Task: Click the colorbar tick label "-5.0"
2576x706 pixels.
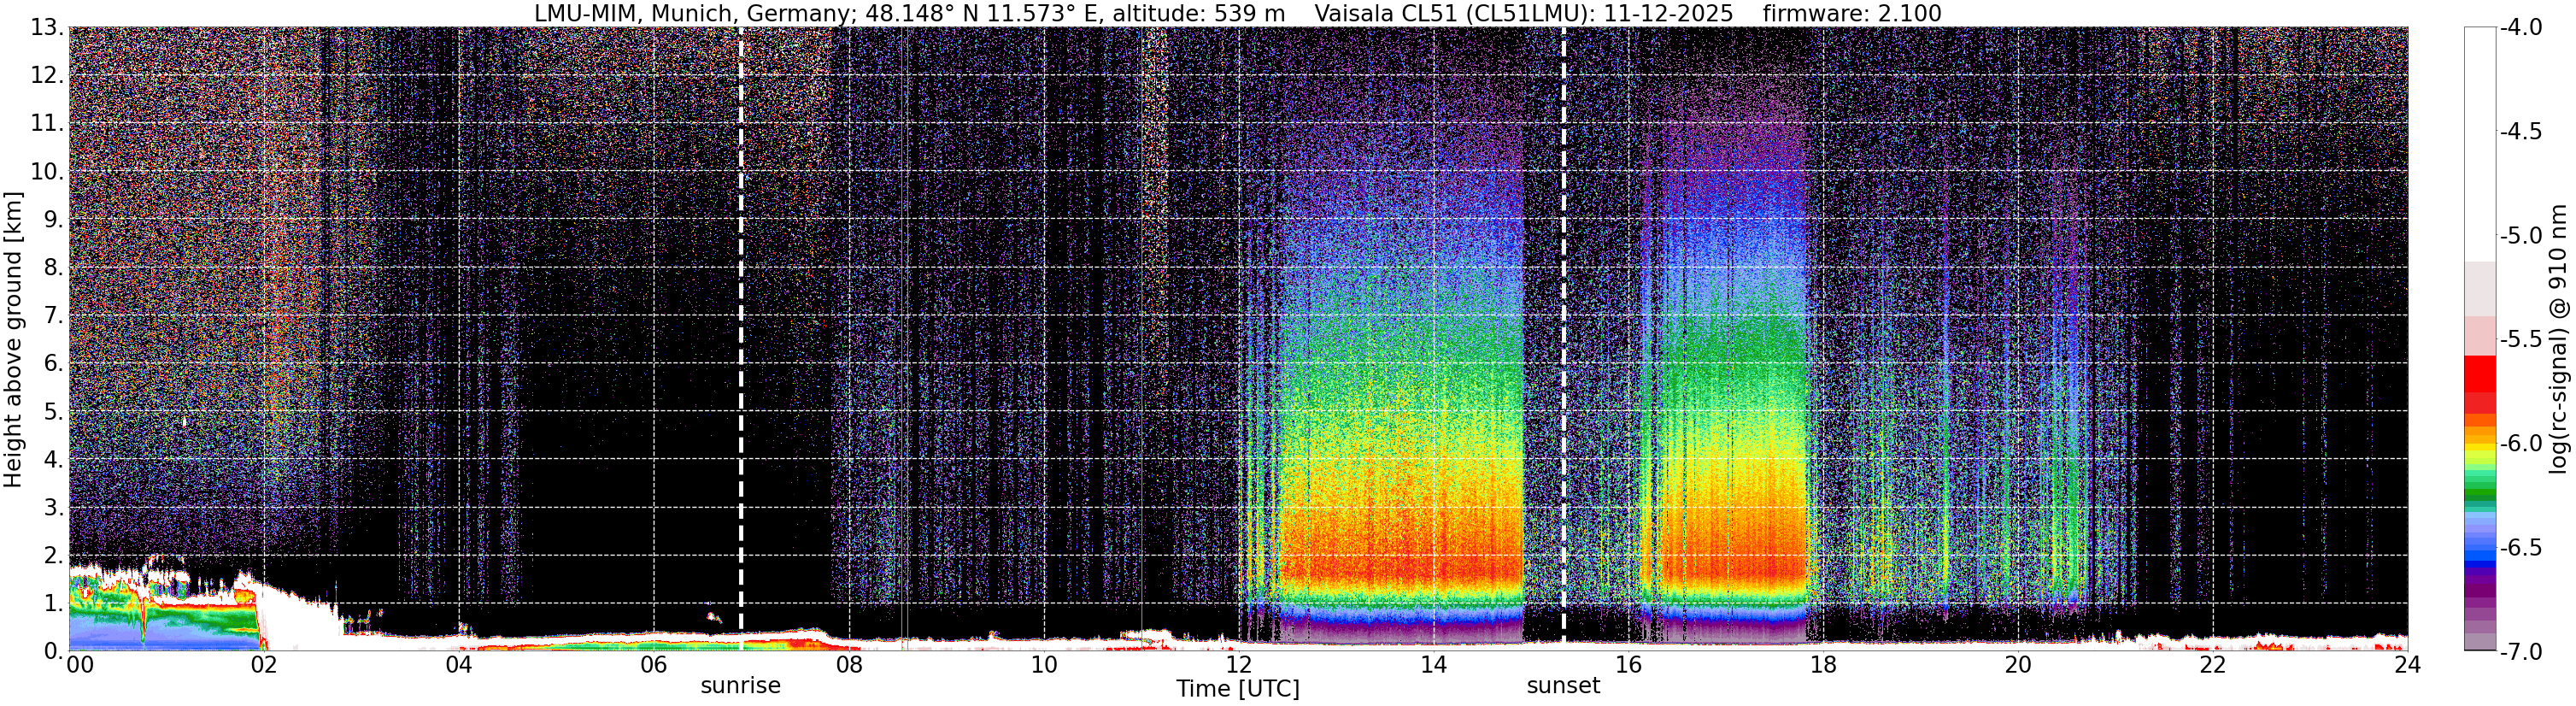Action: (x=2521, y=235)
